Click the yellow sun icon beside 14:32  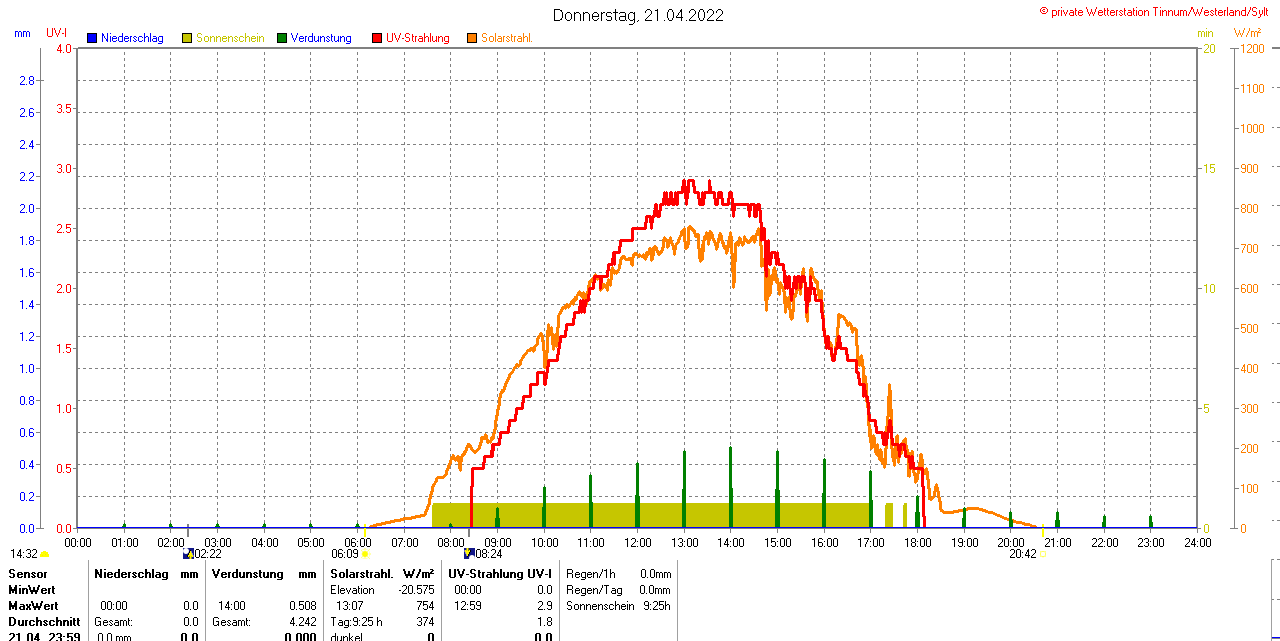coord(44,553)
